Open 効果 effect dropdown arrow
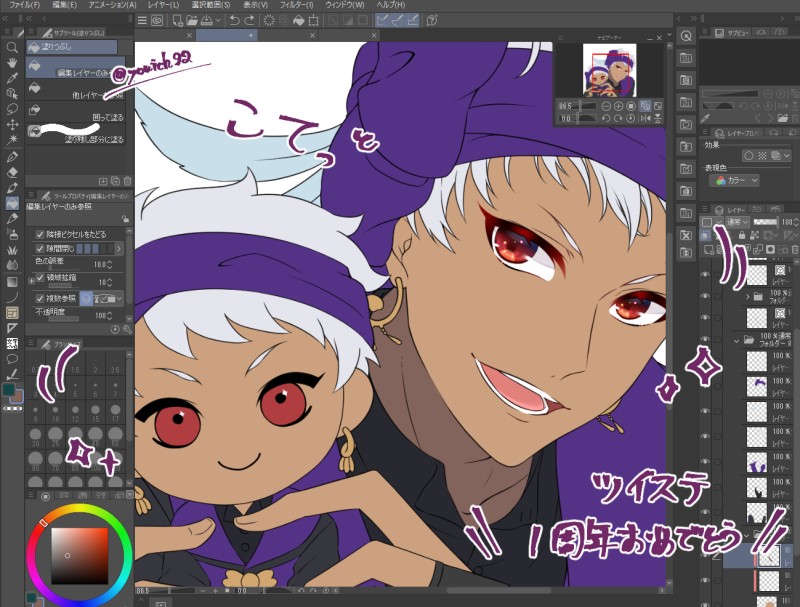The image size is (800, 607). tap(786, 156)
